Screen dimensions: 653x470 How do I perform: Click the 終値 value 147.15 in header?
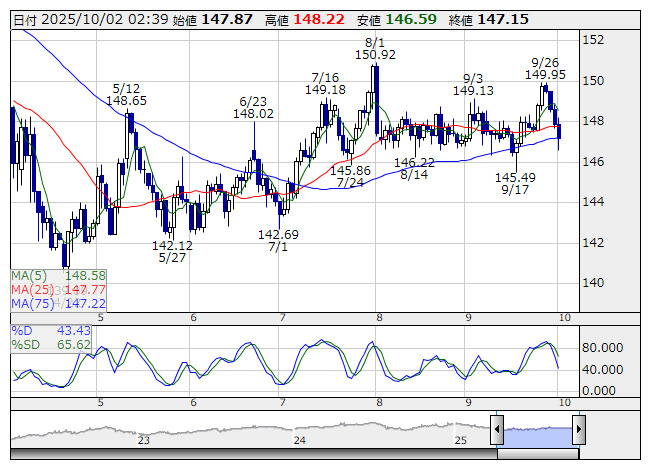point(504,19)
